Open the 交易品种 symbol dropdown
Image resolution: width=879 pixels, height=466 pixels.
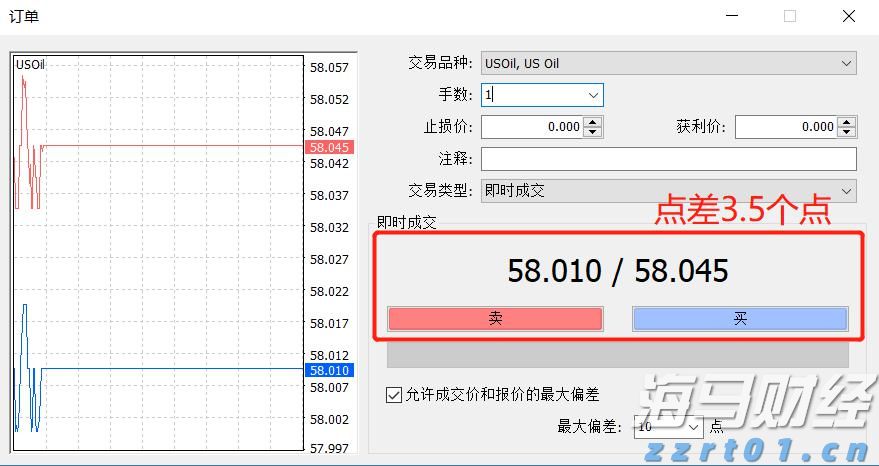click(x=668, y=63)
